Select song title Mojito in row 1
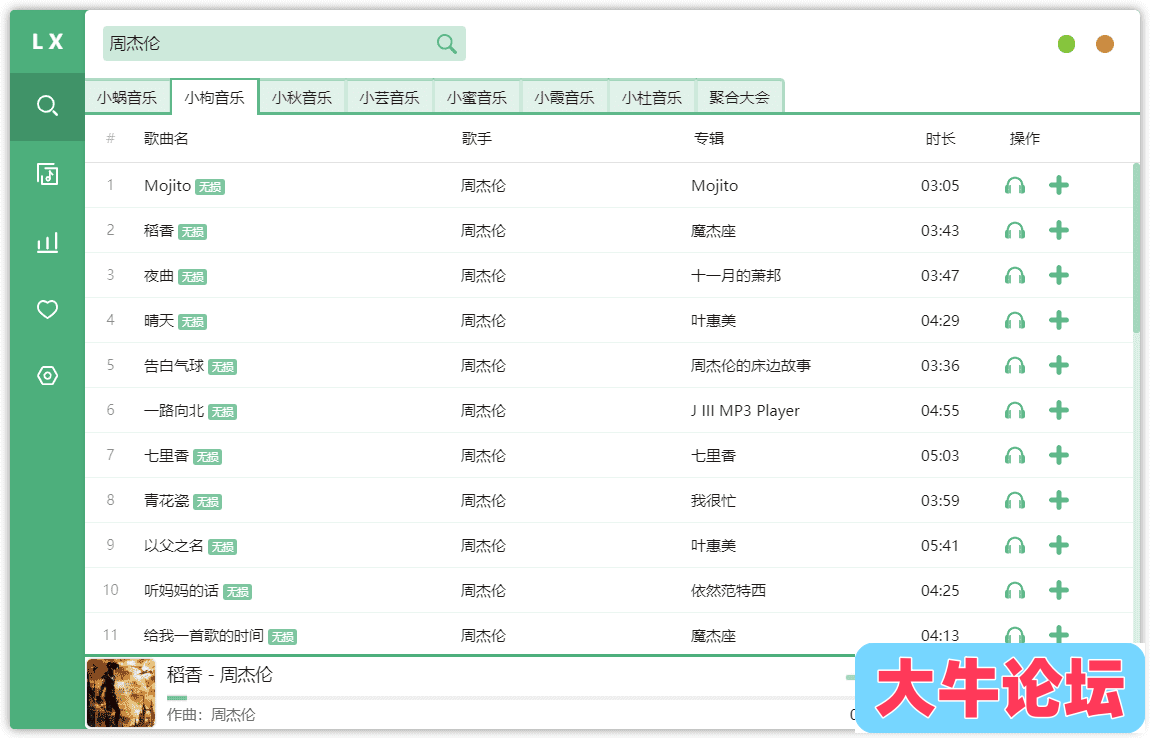1150x738 pixels. point(168,186)
